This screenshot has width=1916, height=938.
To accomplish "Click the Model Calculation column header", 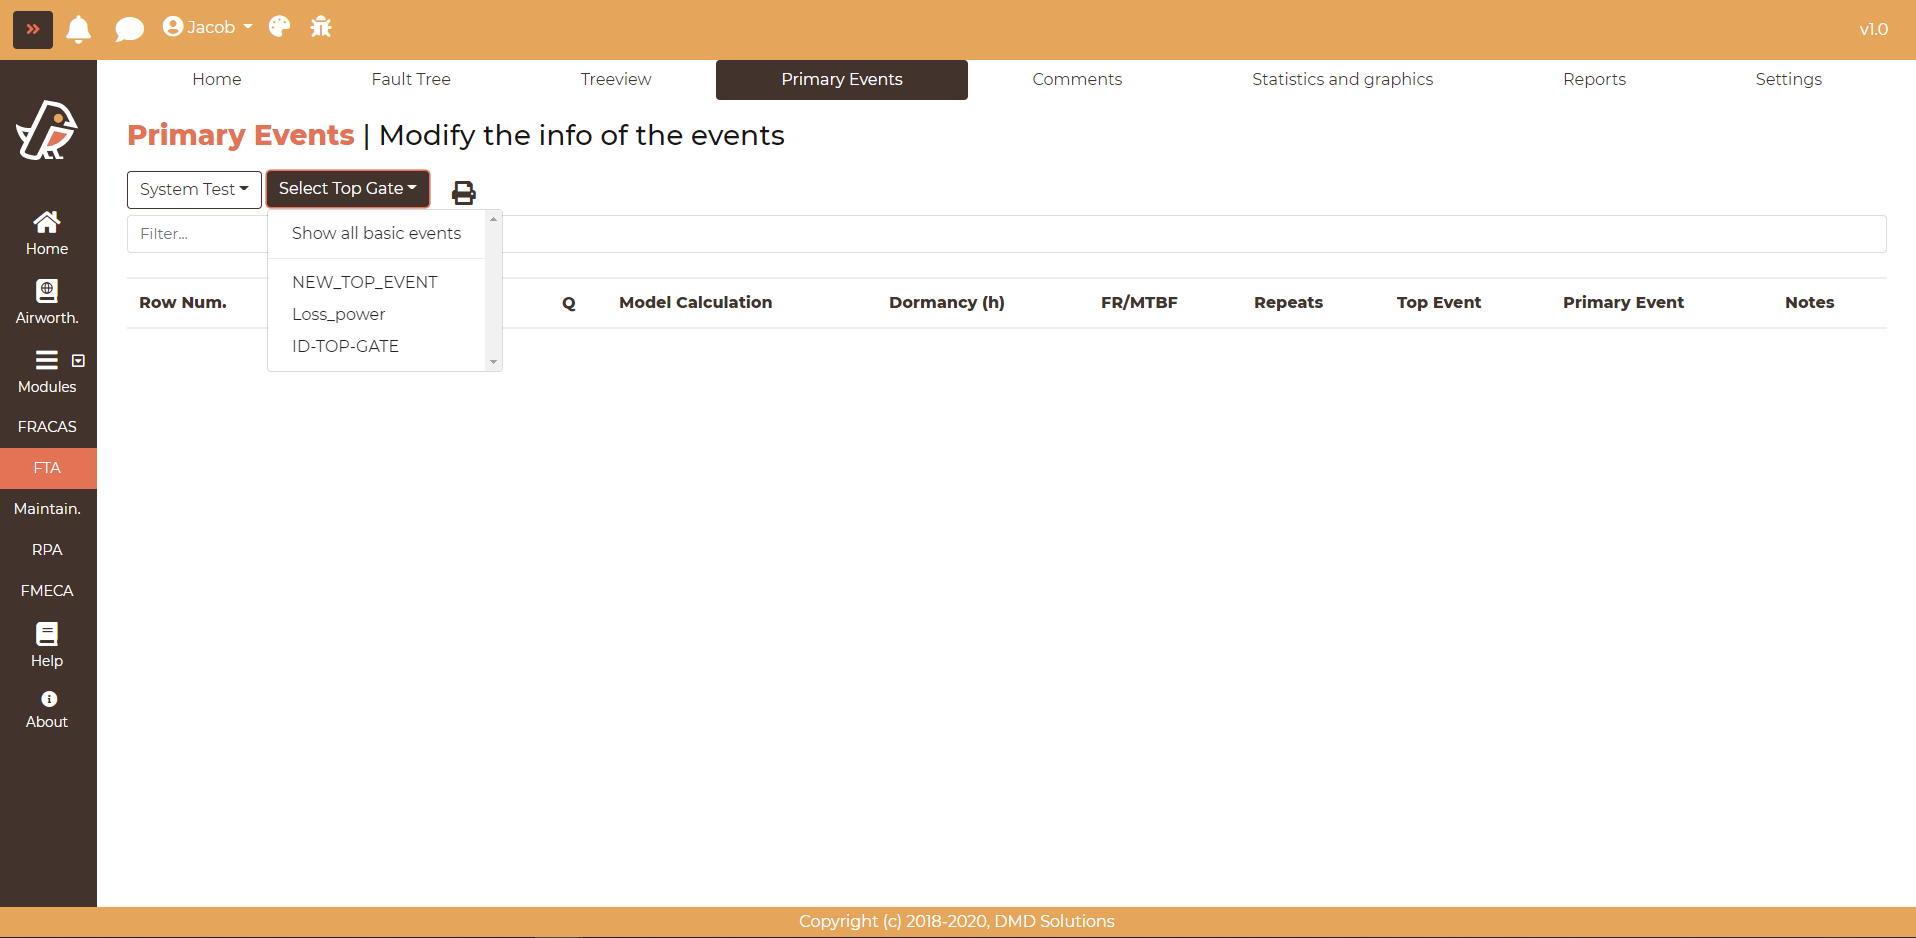I will click(x=695, y=302).
